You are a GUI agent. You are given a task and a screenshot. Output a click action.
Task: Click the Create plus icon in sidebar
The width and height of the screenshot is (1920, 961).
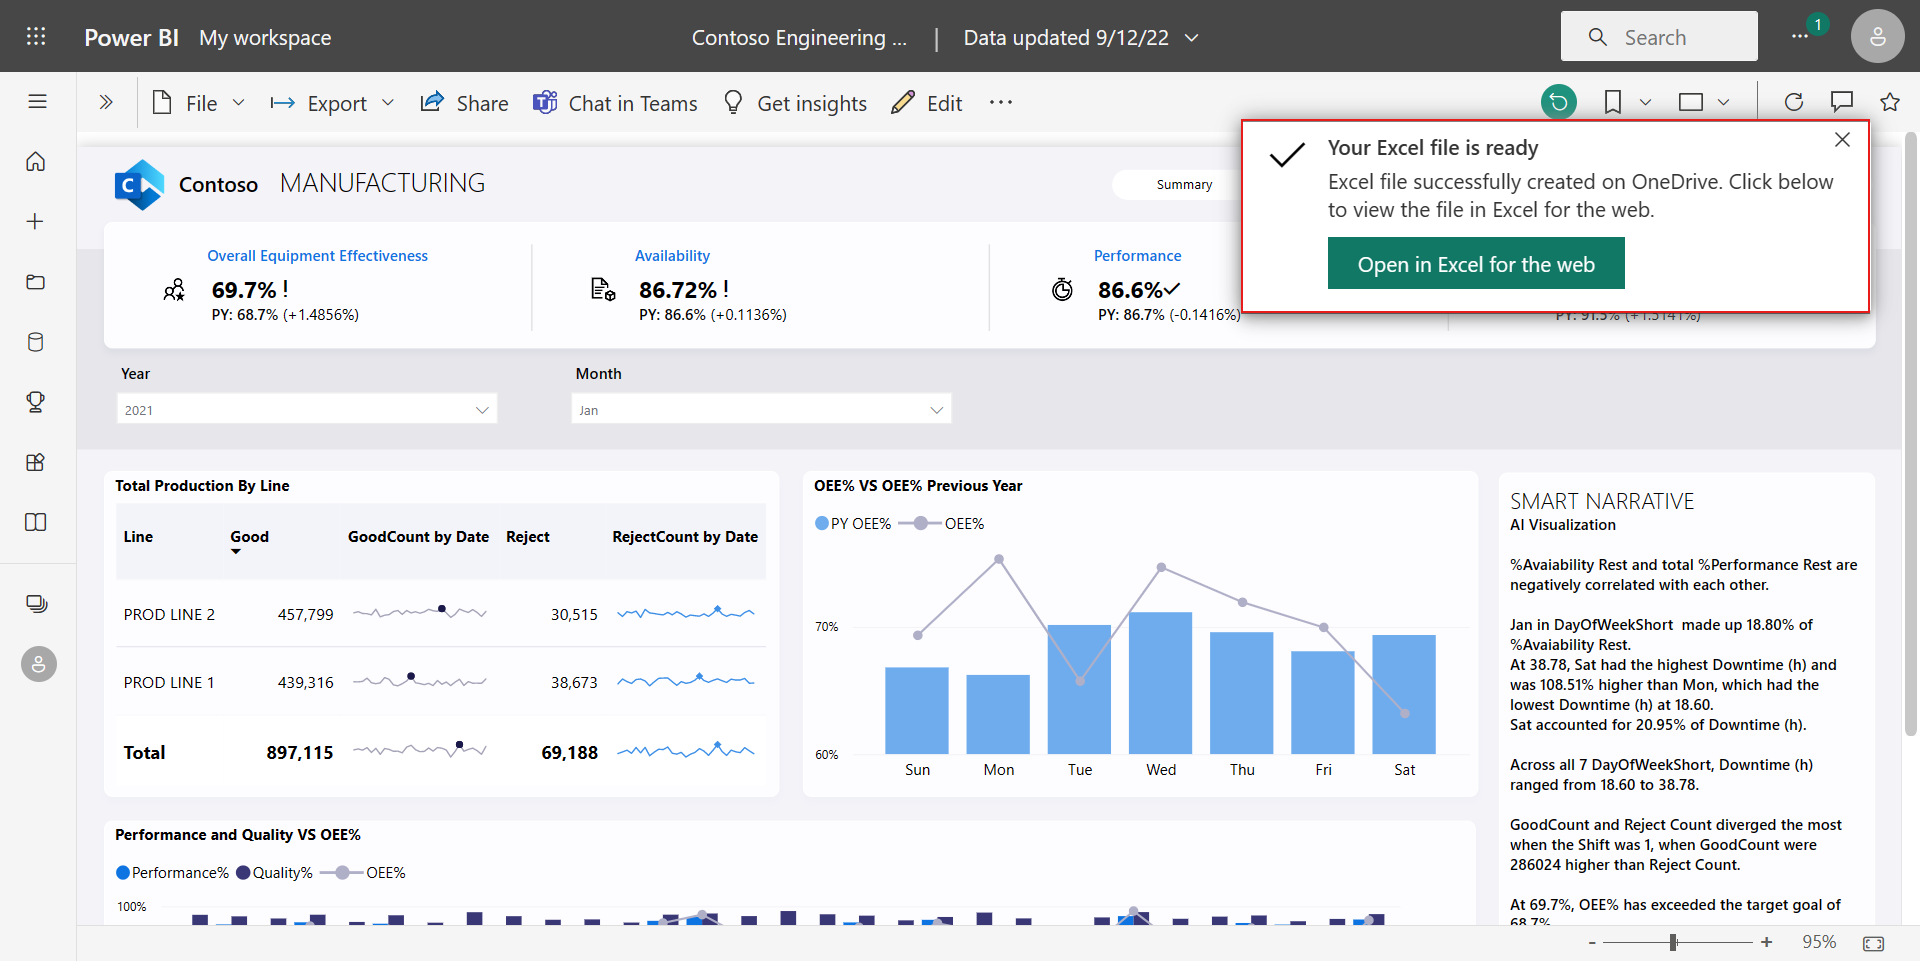[x=36, y=221]
